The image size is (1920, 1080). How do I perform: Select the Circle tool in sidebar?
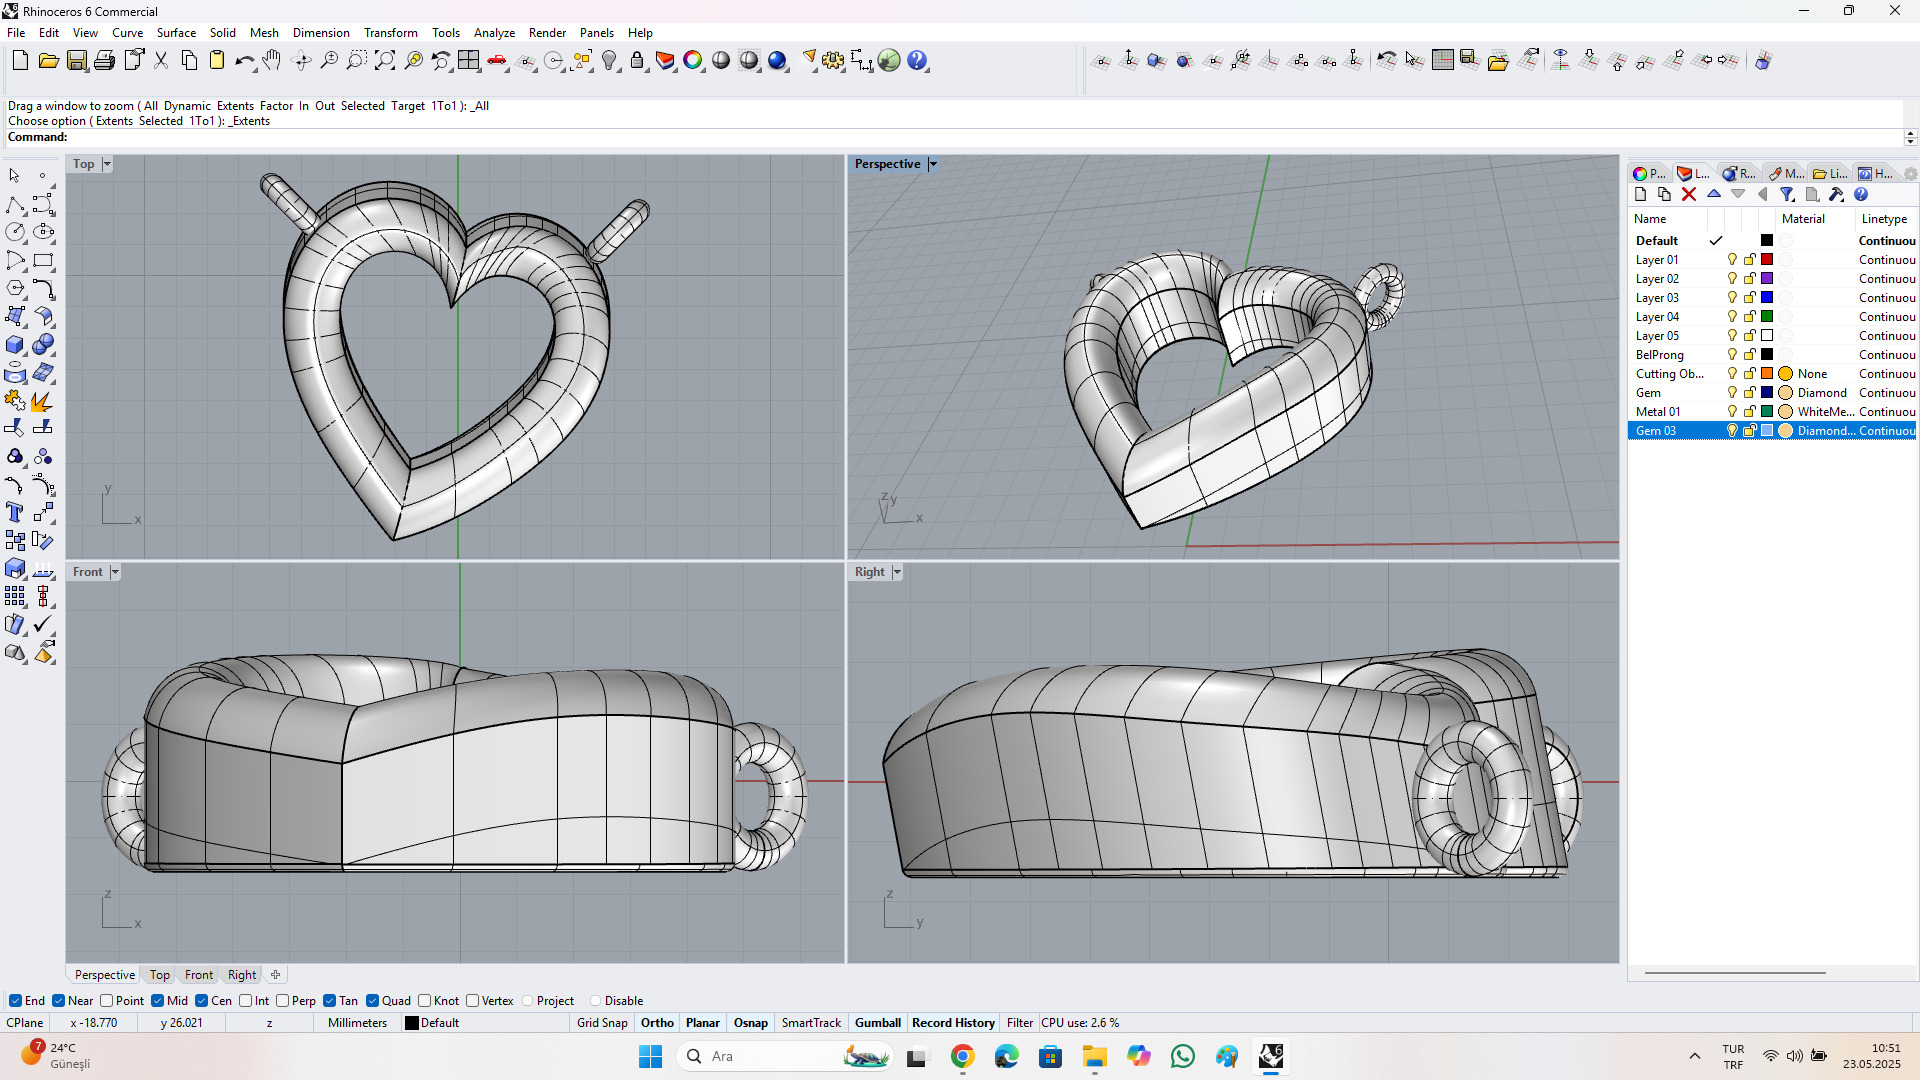[15, 232]
